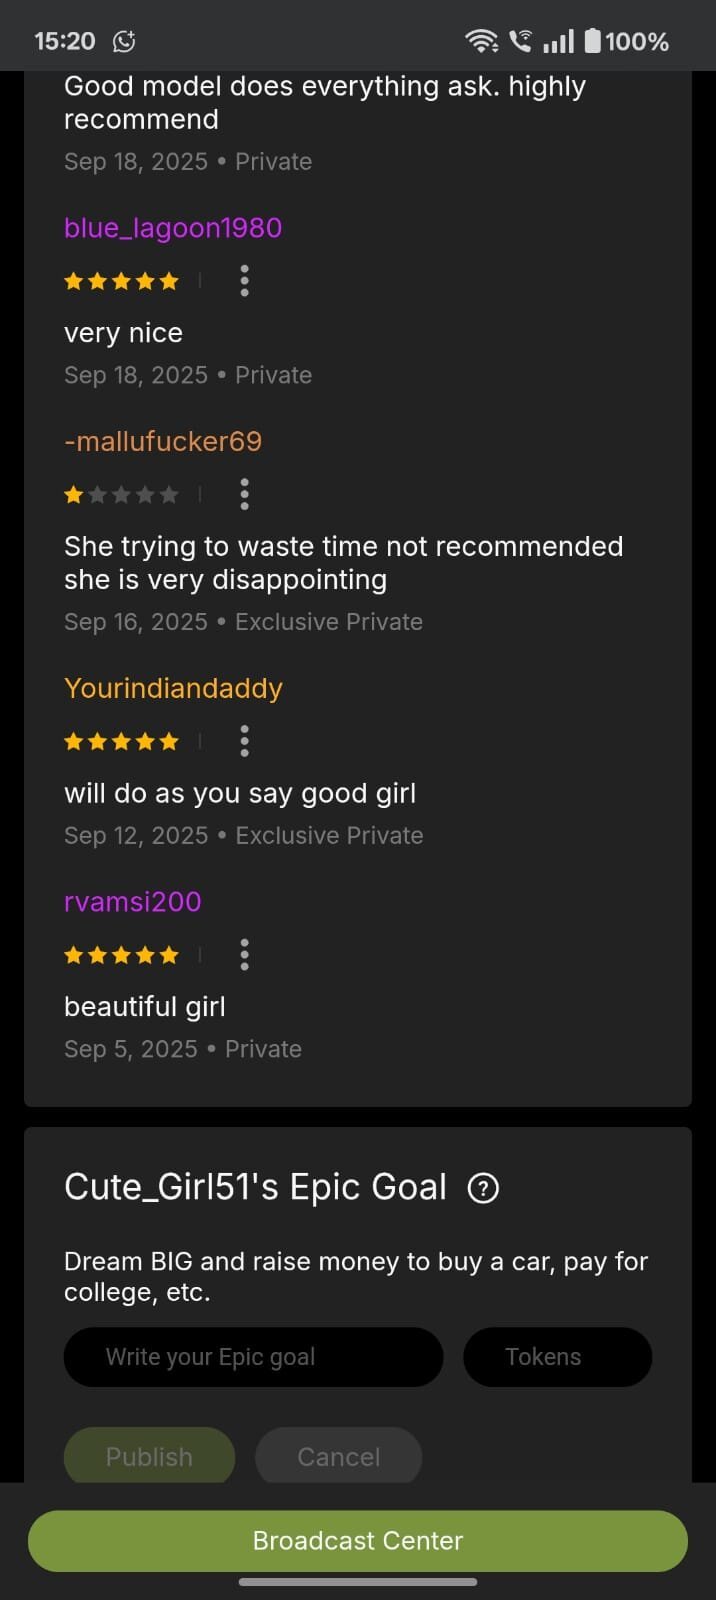Viewport: 716px width, 1600px height.
Task: Focus the Tokens amount field
Action: tap(557, 1357)
